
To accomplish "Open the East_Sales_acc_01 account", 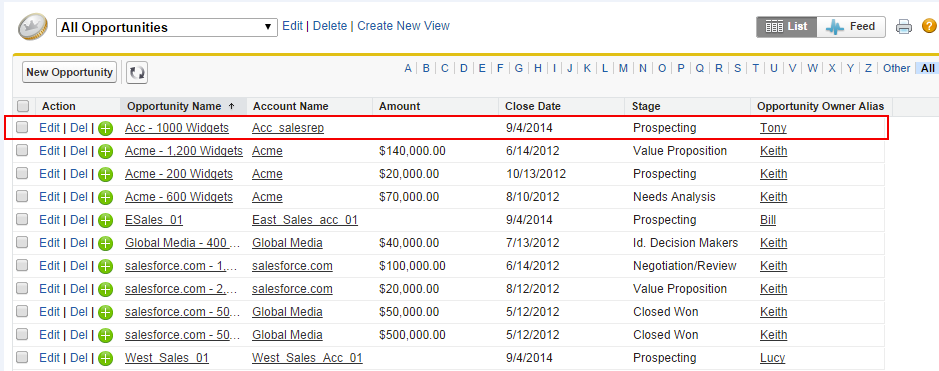I will 305,220.
